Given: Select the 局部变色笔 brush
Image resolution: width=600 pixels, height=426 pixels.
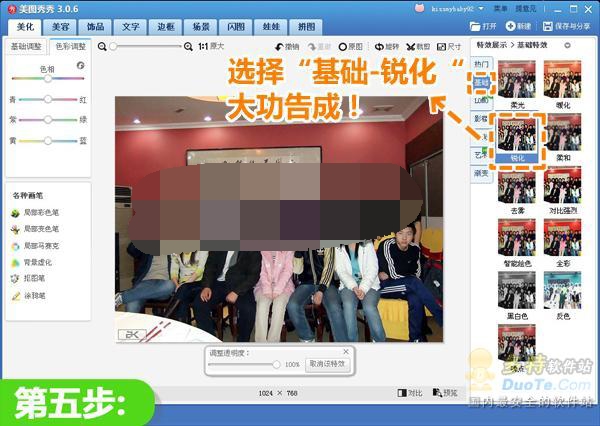Looking at the screenshot, I should (35, 229).
